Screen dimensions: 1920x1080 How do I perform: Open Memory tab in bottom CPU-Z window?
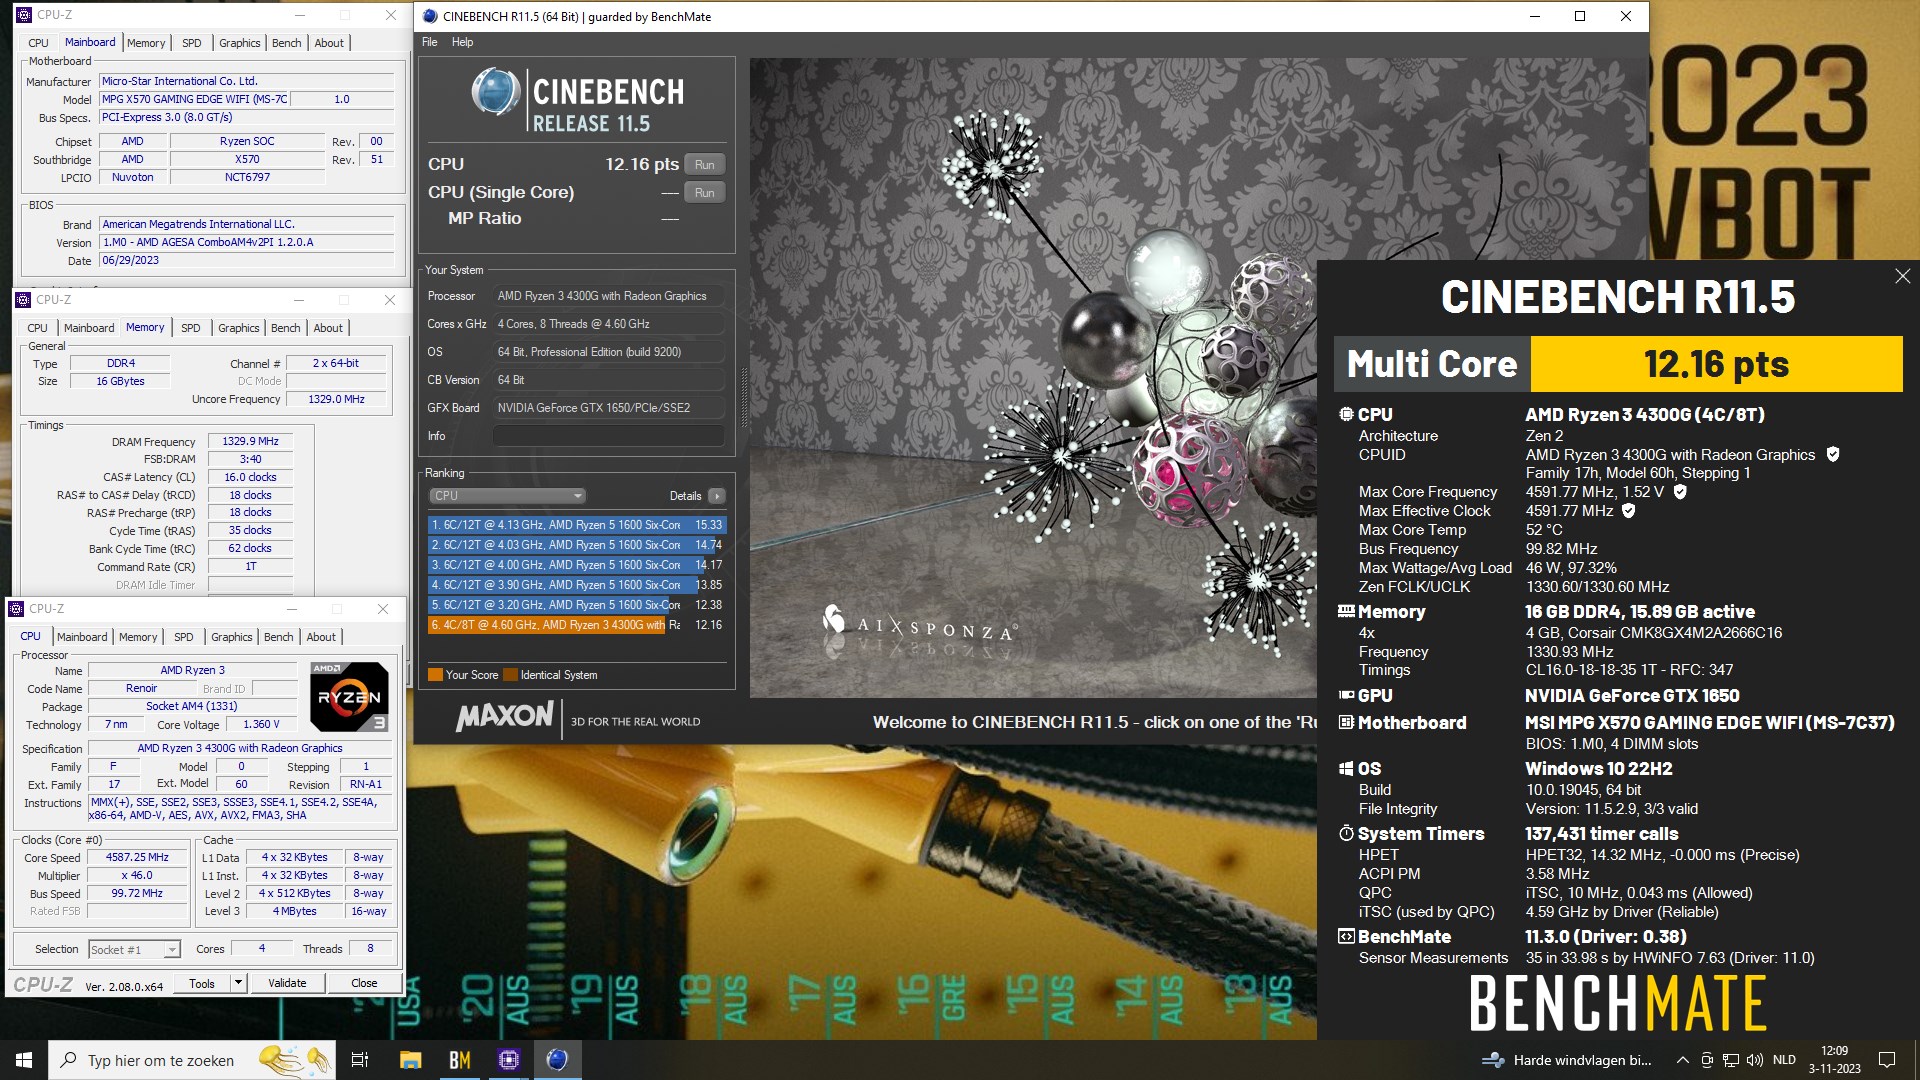pyautogui.click(x=138, y=637)
